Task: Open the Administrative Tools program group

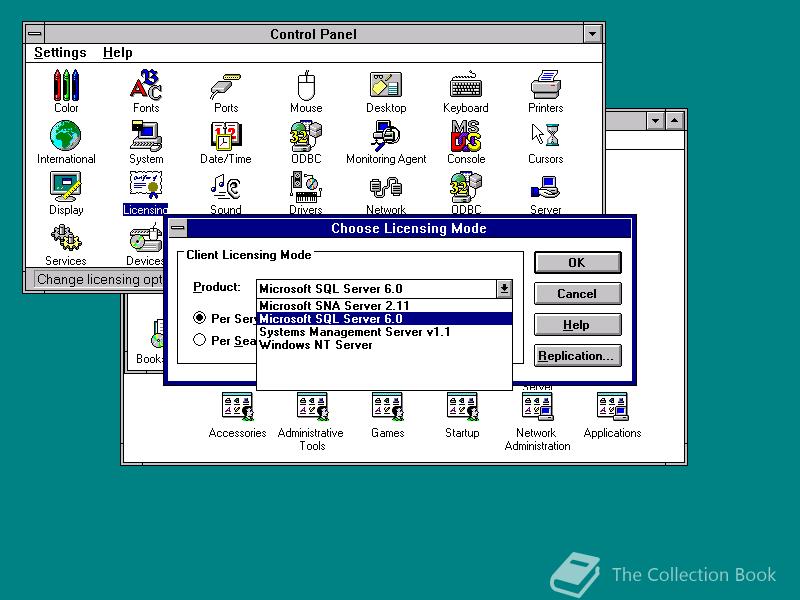Action: click(311, 421)
